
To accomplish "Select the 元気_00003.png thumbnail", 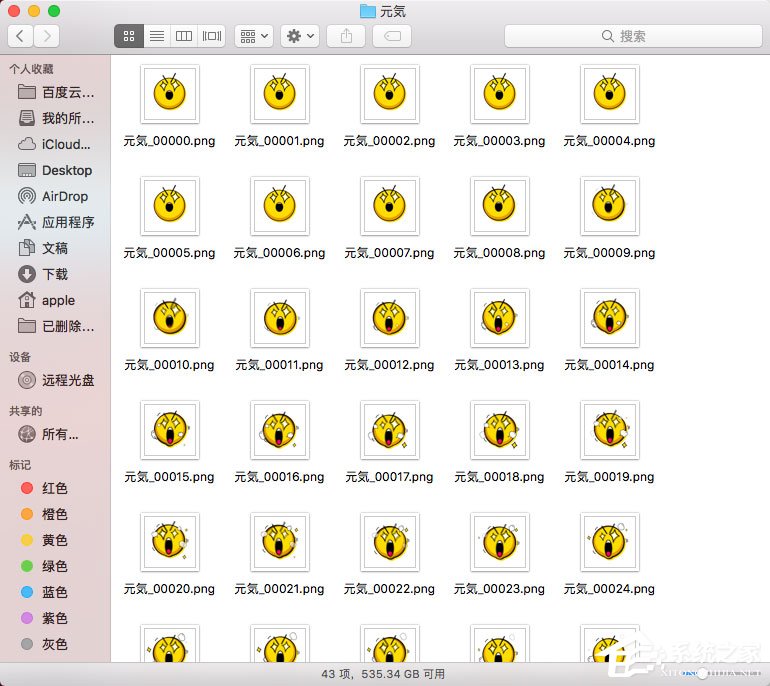I will click(500, 94).
